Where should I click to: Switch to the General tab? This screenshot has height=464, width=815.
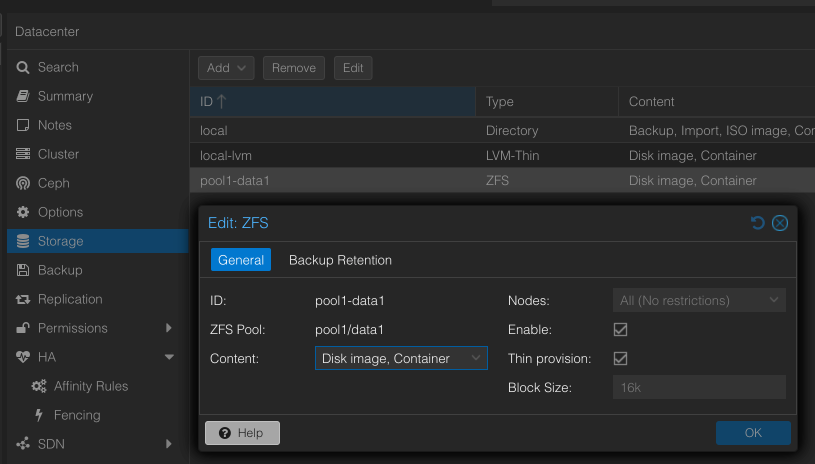[241, 260]
